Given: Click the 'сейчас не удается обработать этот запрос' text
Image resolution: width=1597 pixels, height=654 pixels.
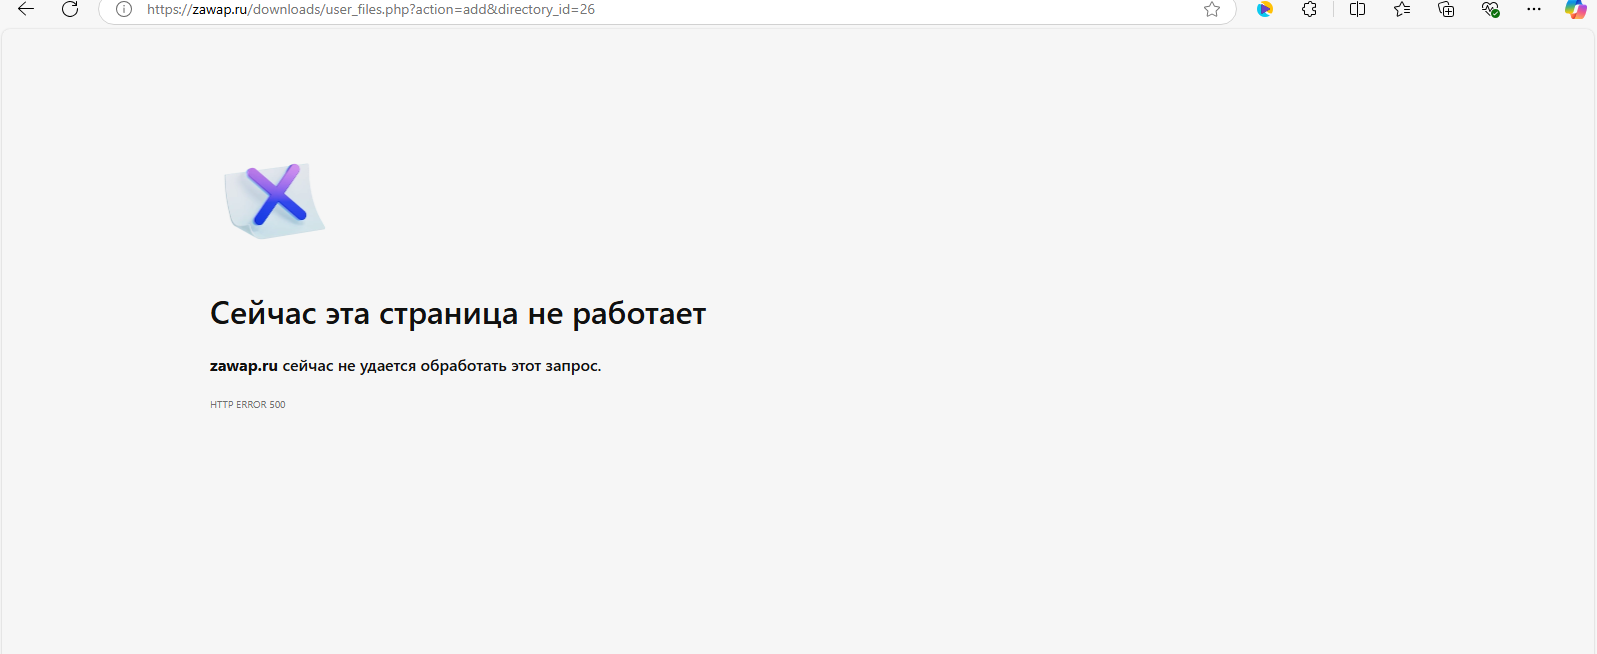Looking at the screenshot, I should [441, 366].
